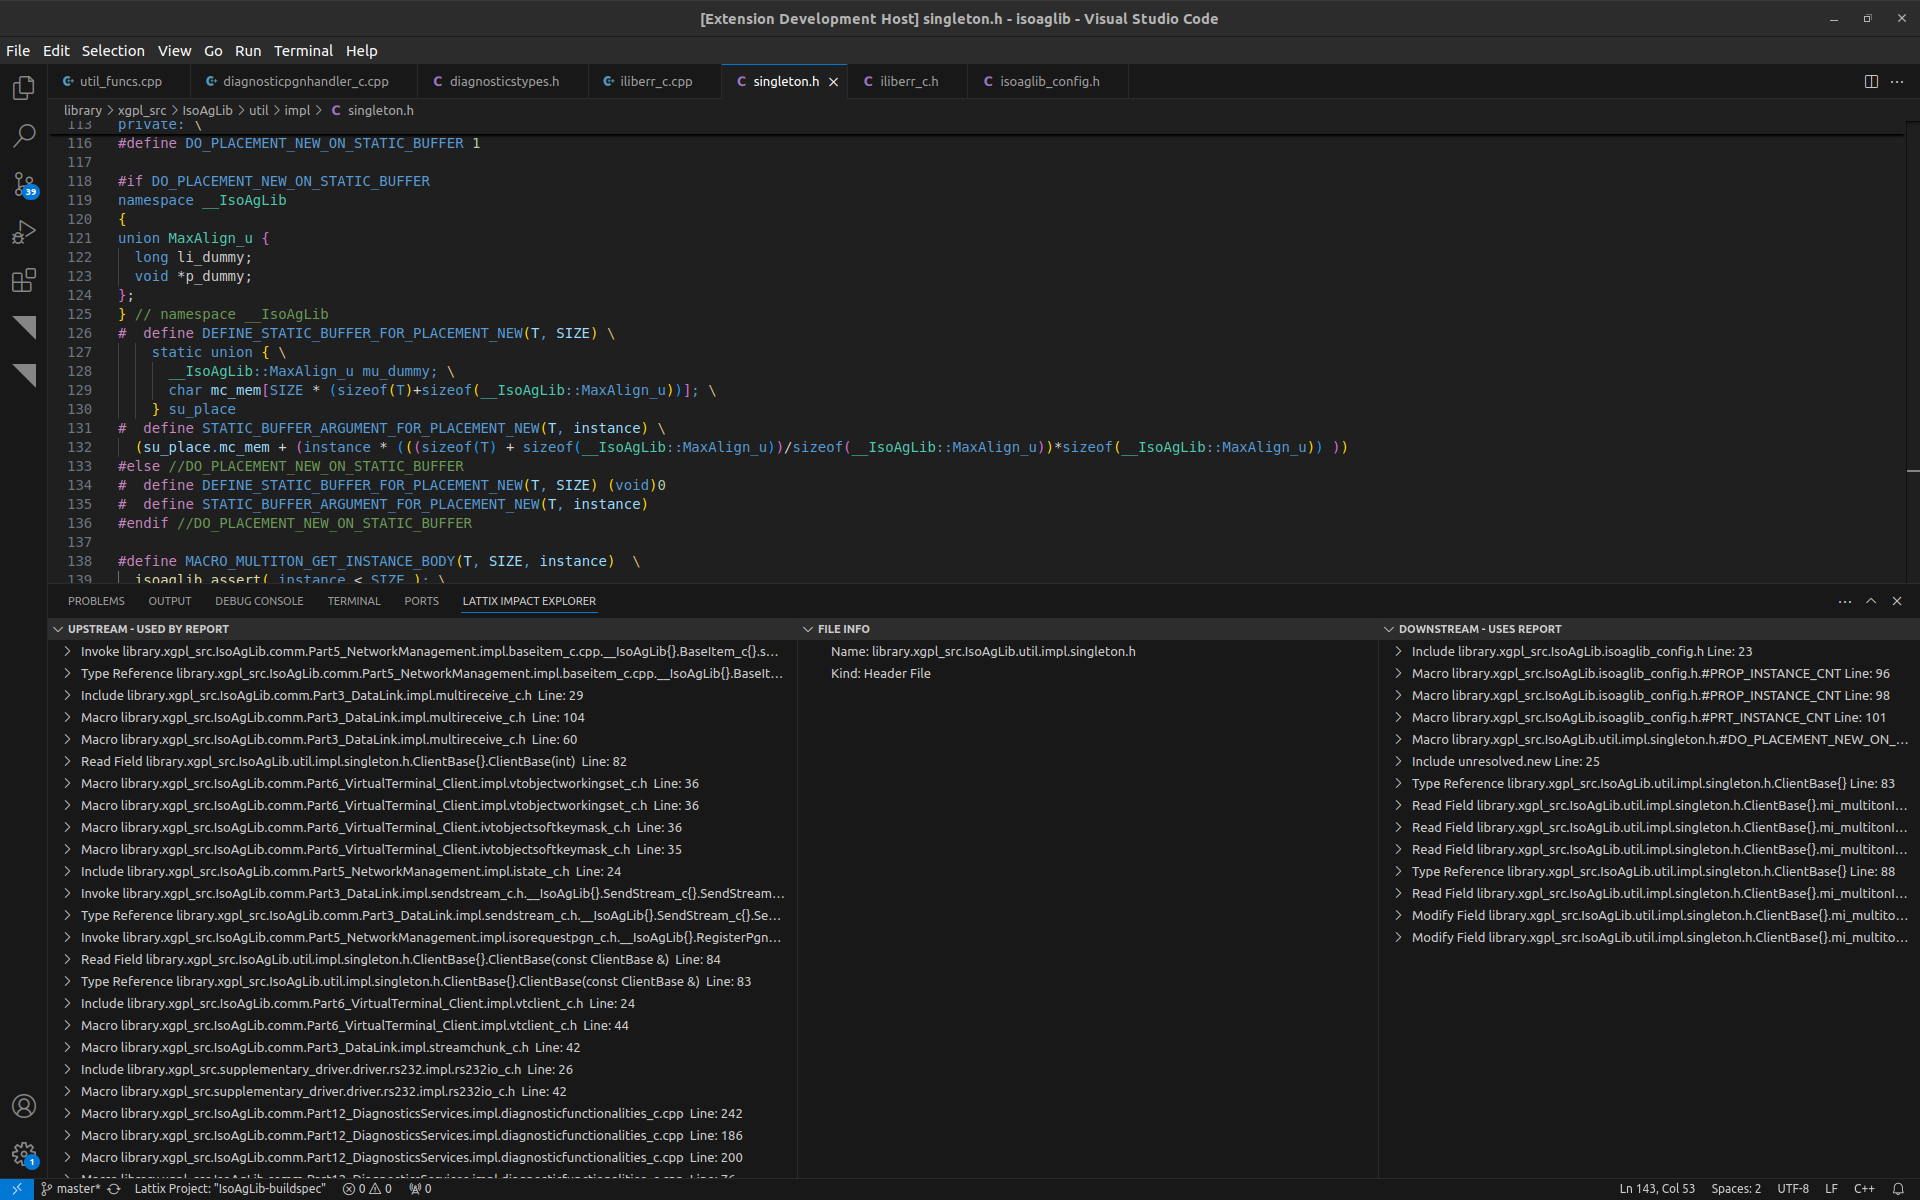Open the second Lattix activity bar icon

click(24, 376)
